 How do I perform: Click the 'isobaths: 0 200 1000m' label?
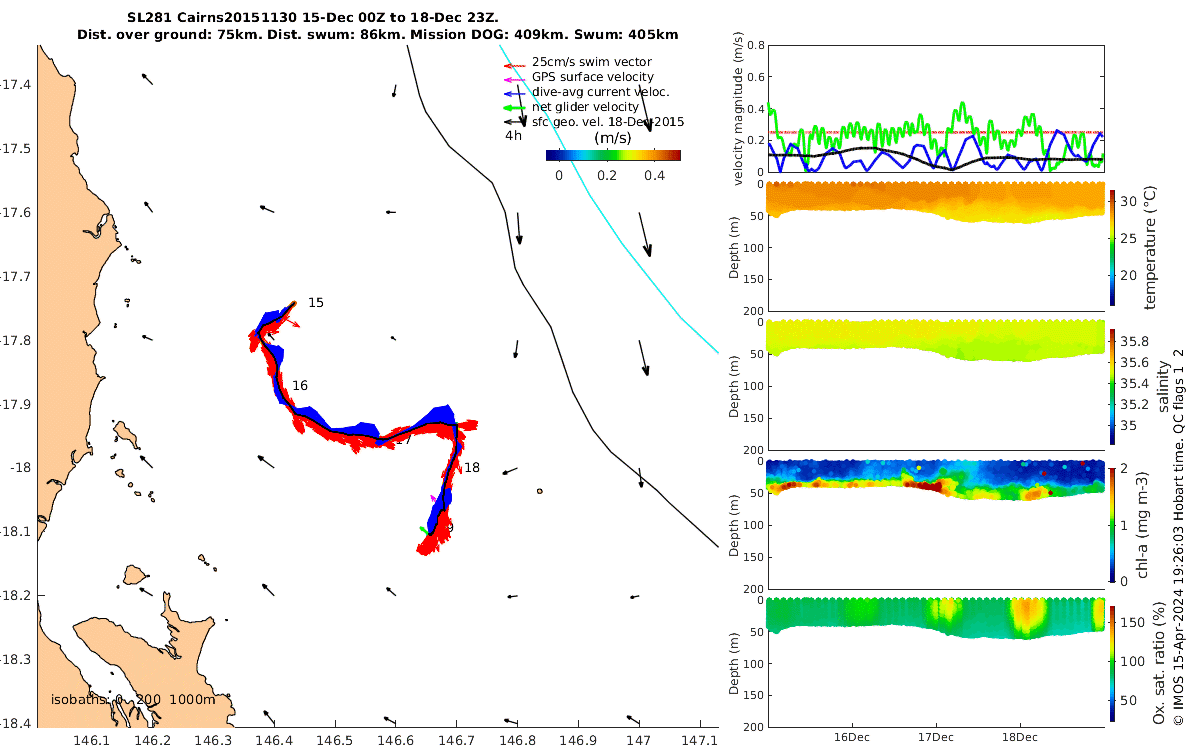pyautogui.click(x=133, y=700)
